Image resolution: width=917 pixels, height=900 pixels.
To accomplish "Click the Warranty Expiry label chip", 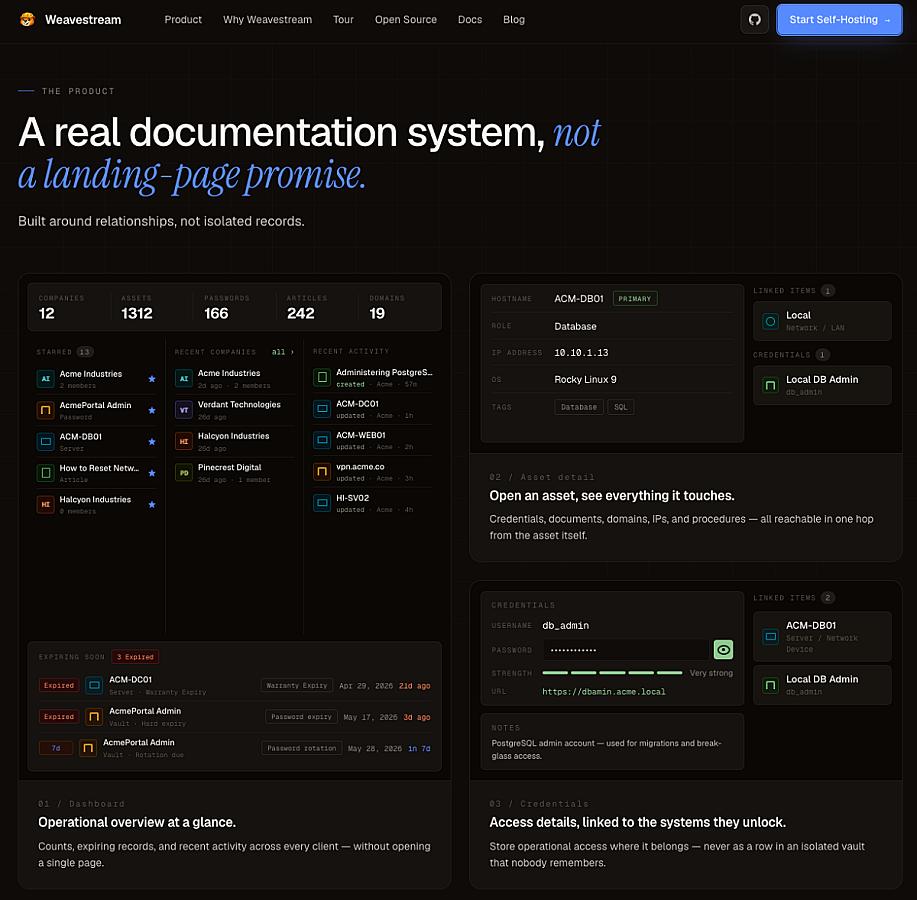I will 297,685.
